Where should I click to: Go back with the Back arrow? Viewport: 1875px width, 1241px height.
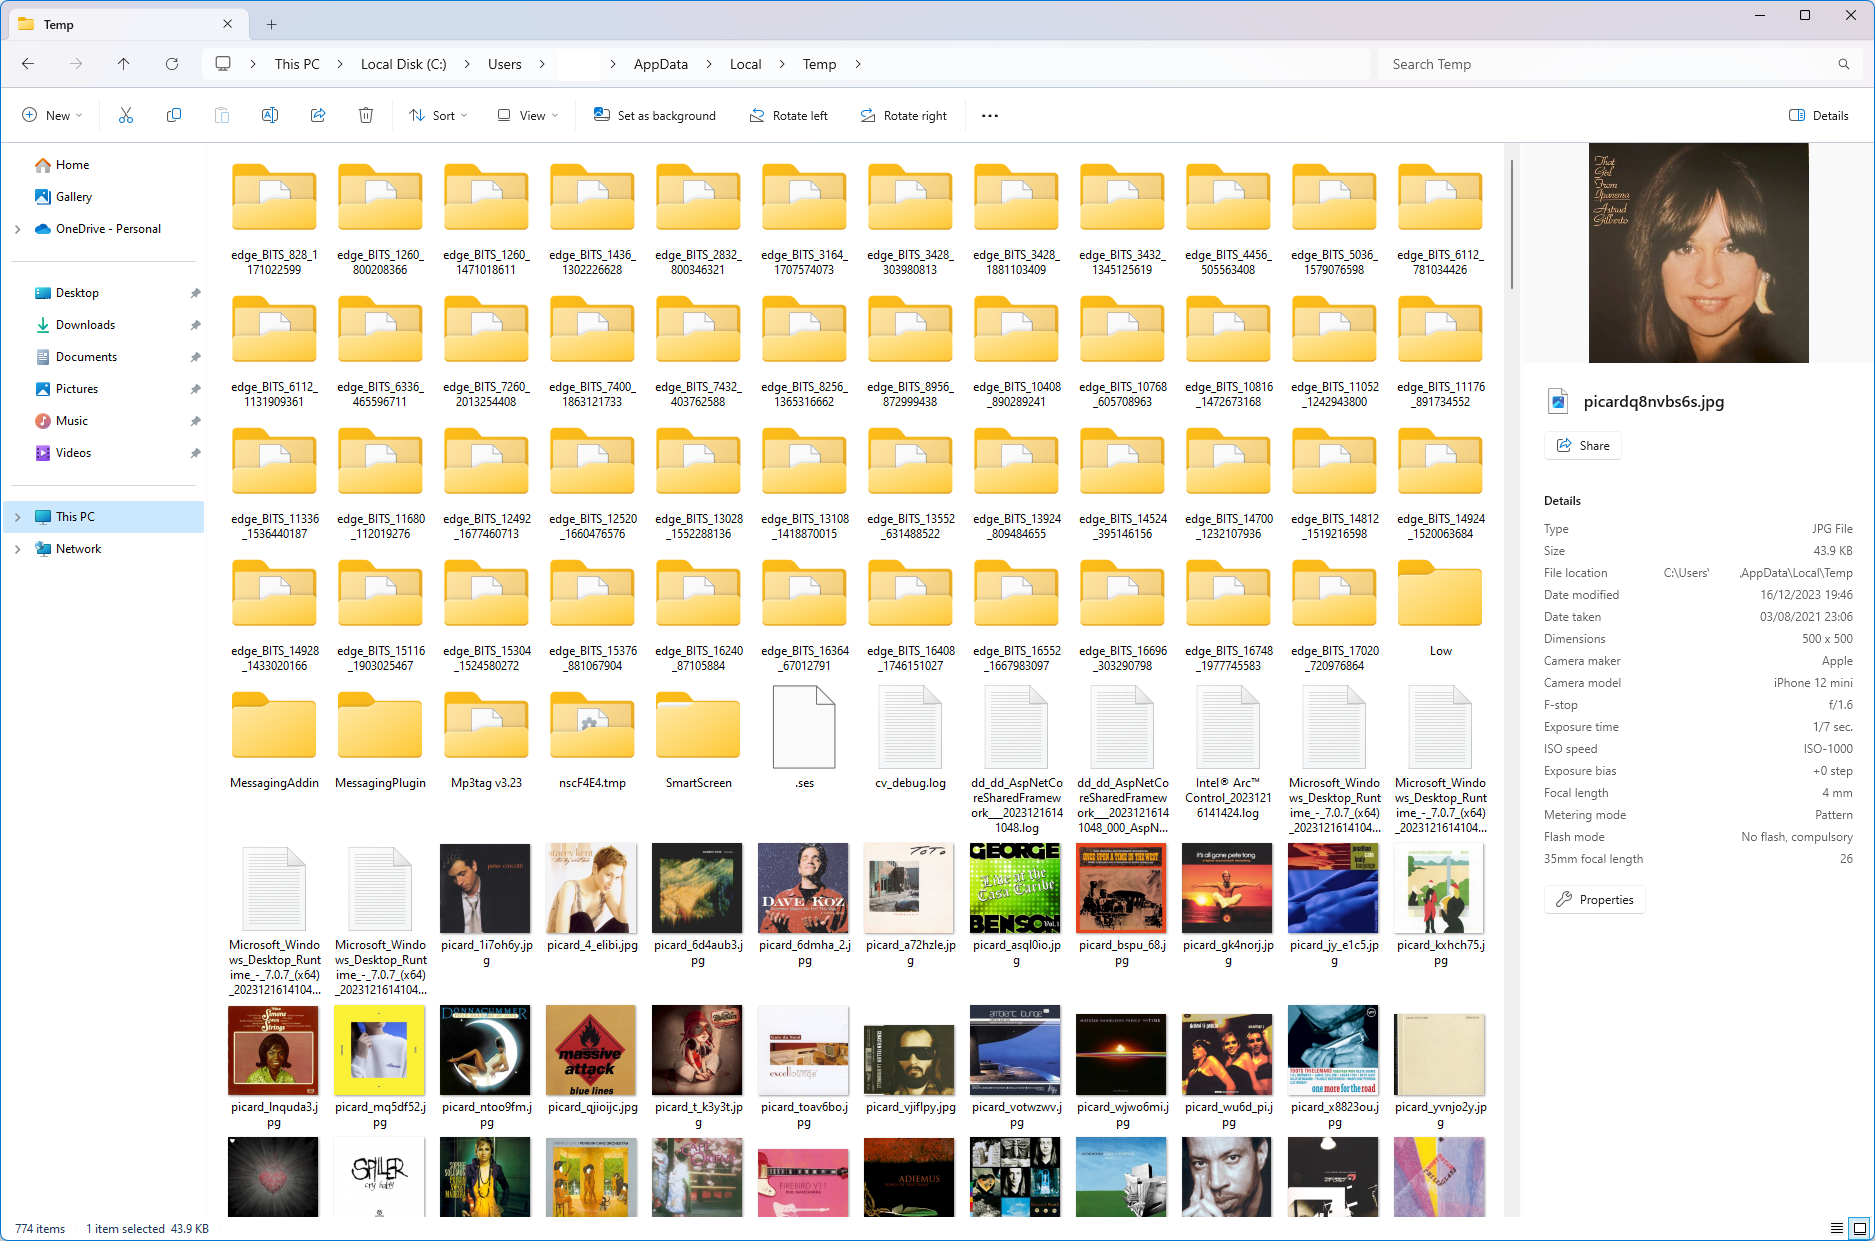coord(28,64)
